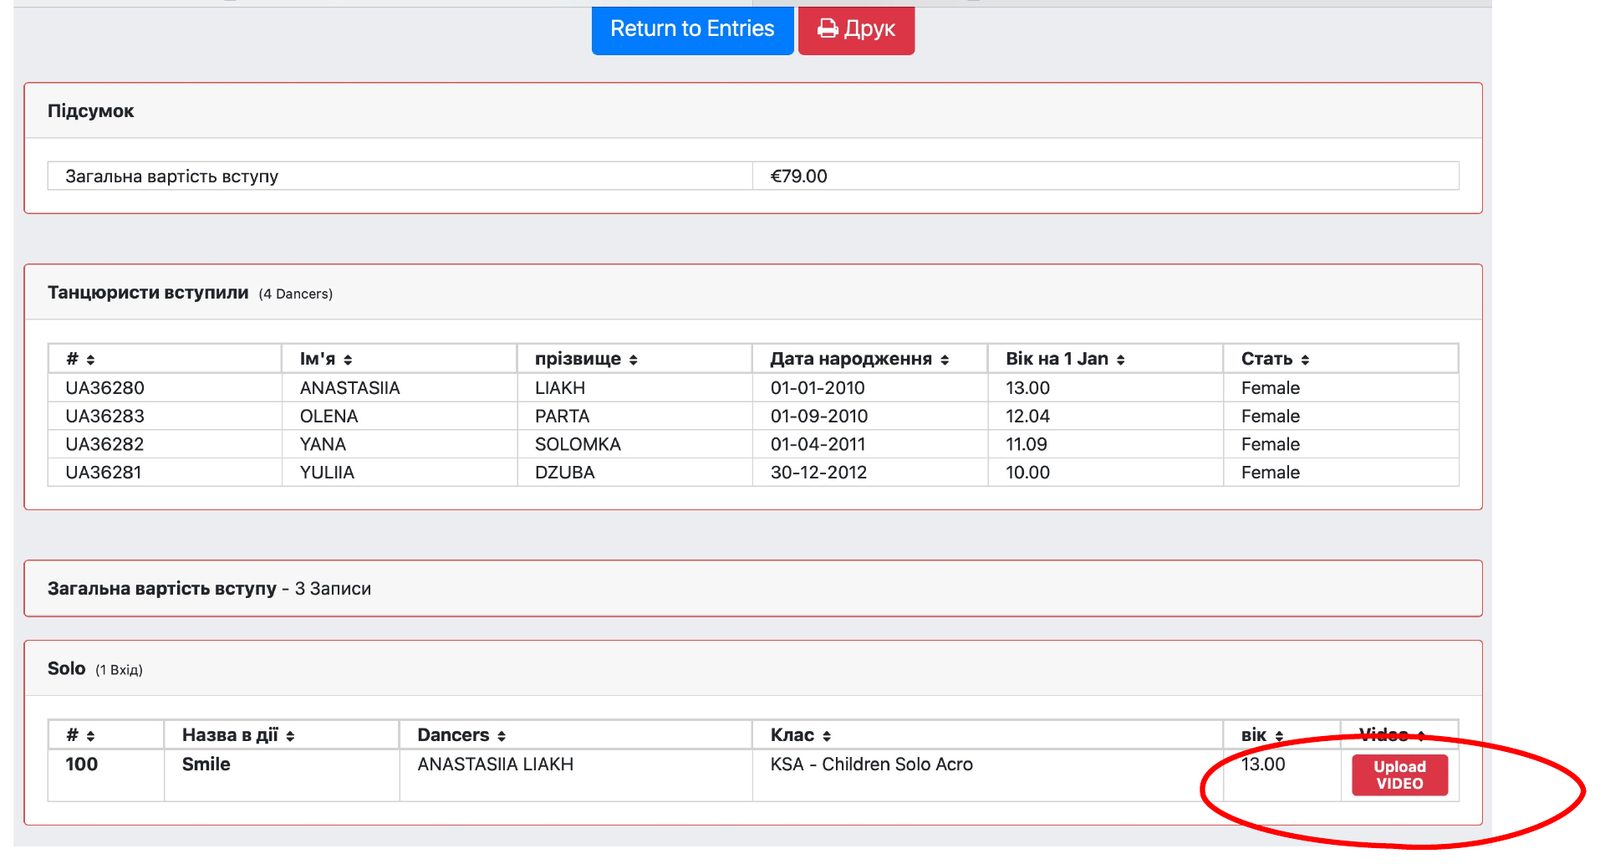Upload video for the Smile solo entry

pos(1399,775)
